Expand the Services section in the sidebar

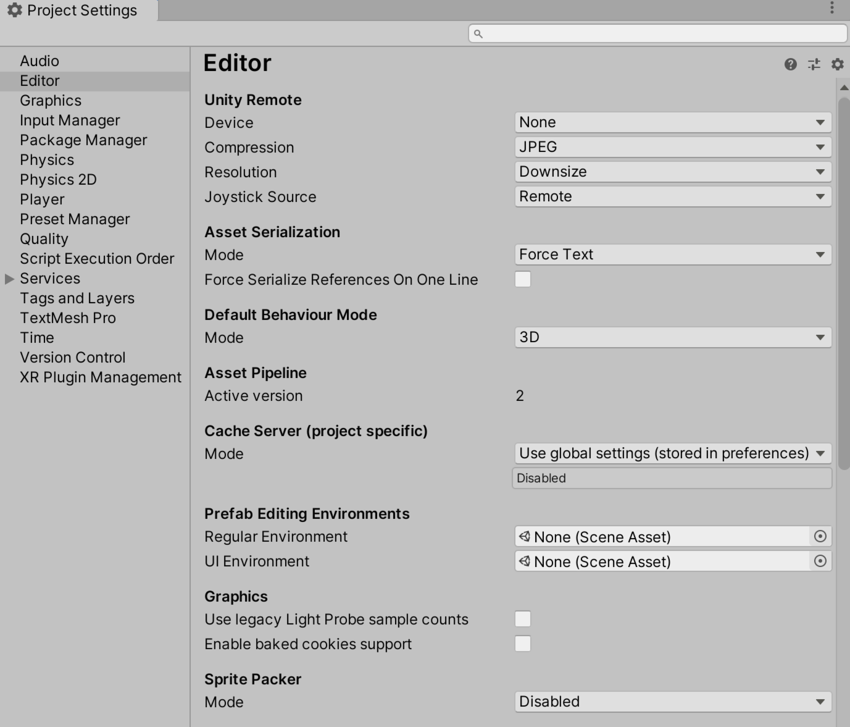tap(9, 278)
